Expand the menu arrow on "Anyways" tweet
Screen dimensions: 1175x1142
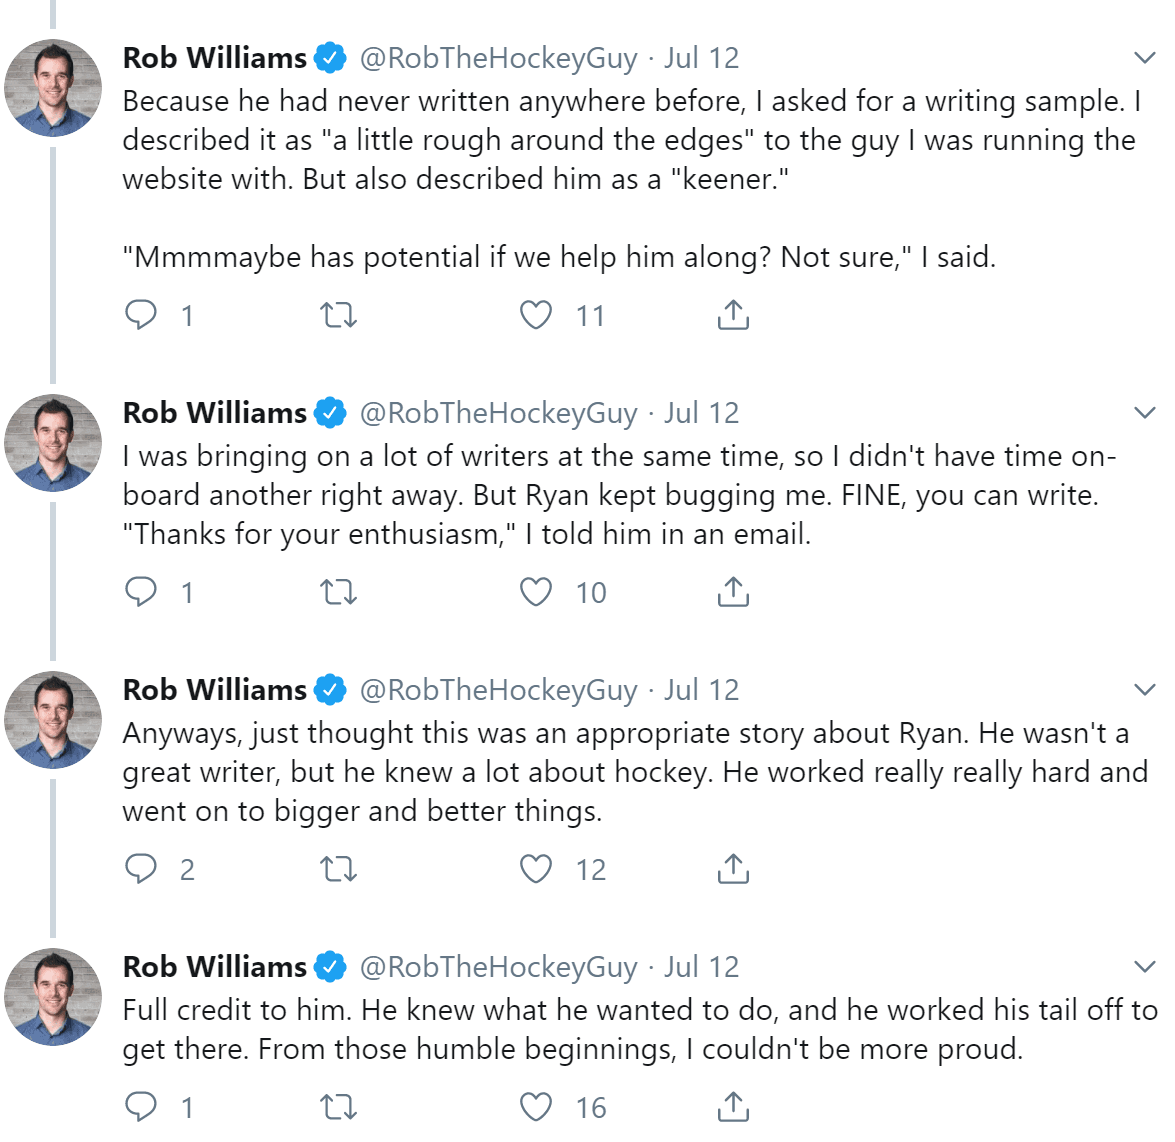[1145, 690]
